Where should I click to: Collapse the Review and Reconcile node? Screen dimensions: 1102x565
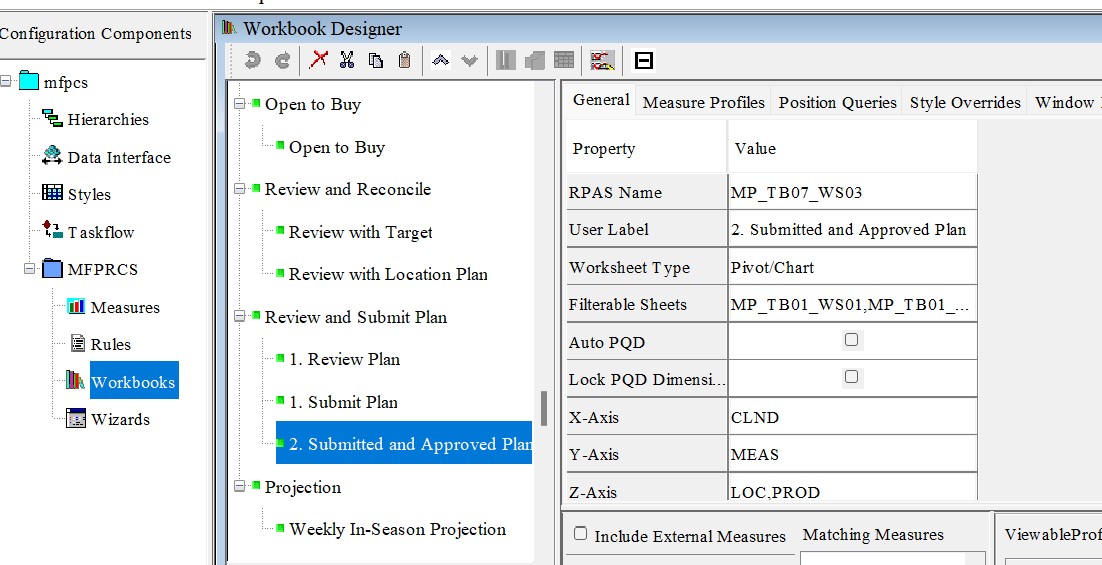point(240,188)
